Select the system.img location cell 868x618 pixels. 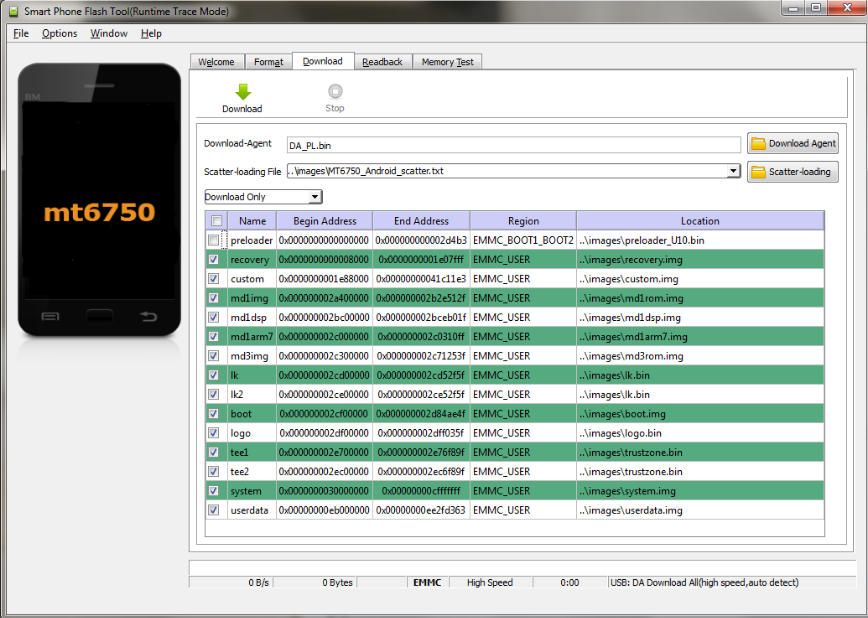click(699, 491)
